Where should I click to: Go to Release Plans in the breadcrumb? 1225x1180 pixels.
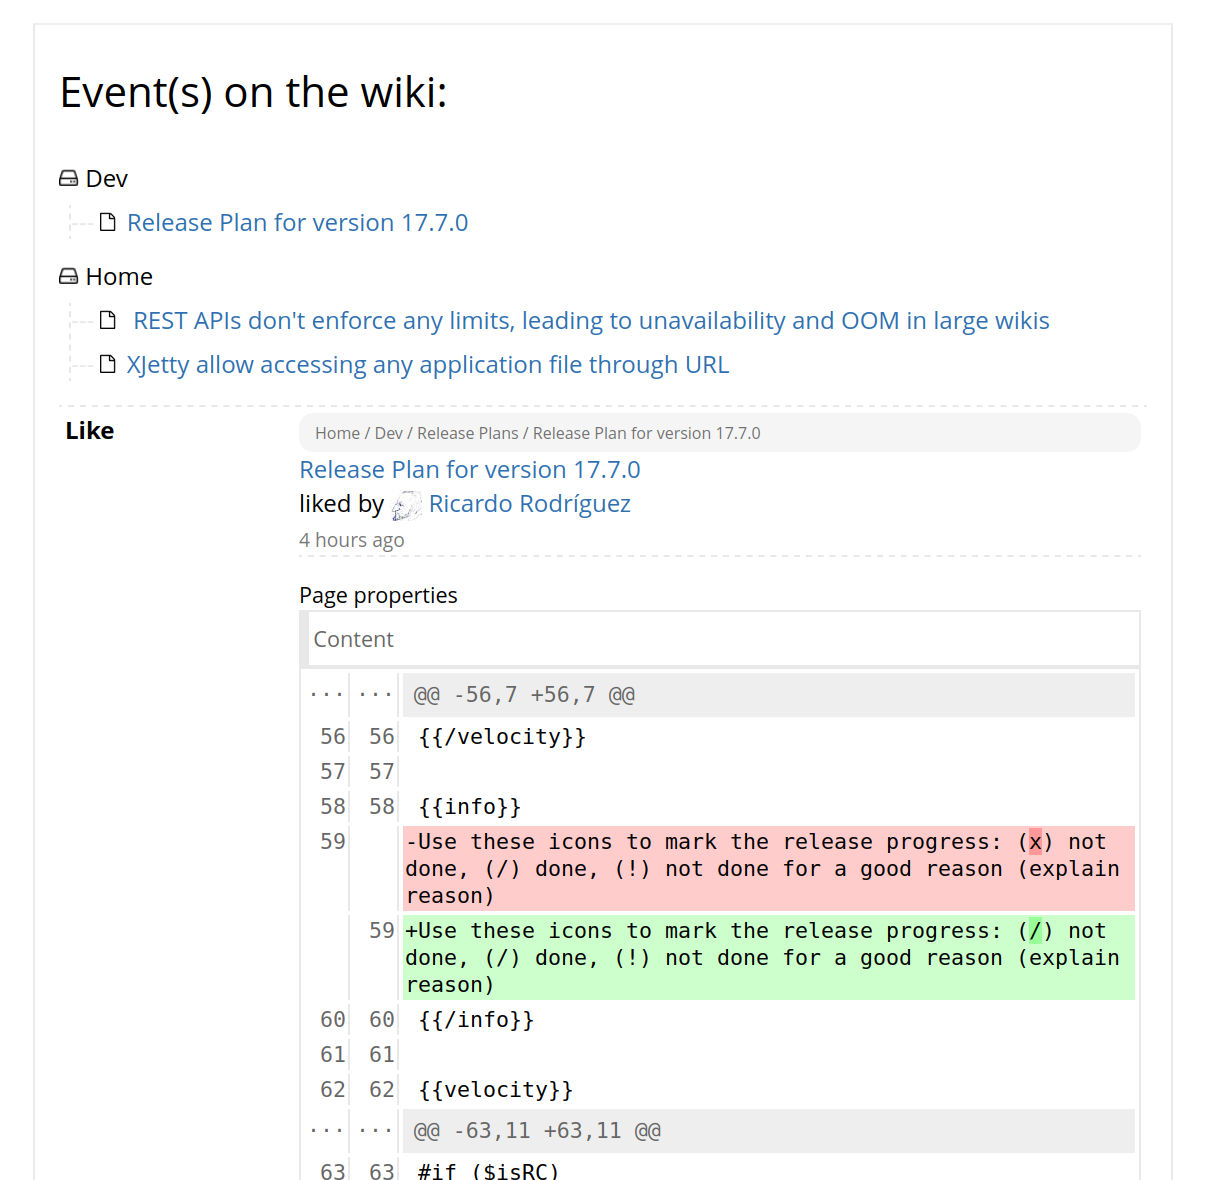467,433
